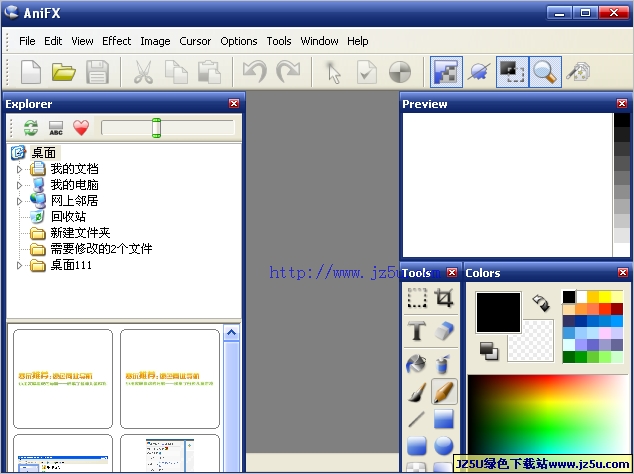The width and height of the screenshot is (634, 474).
Task: Expand the 我的文档 tree node
Action: point(19,169)
